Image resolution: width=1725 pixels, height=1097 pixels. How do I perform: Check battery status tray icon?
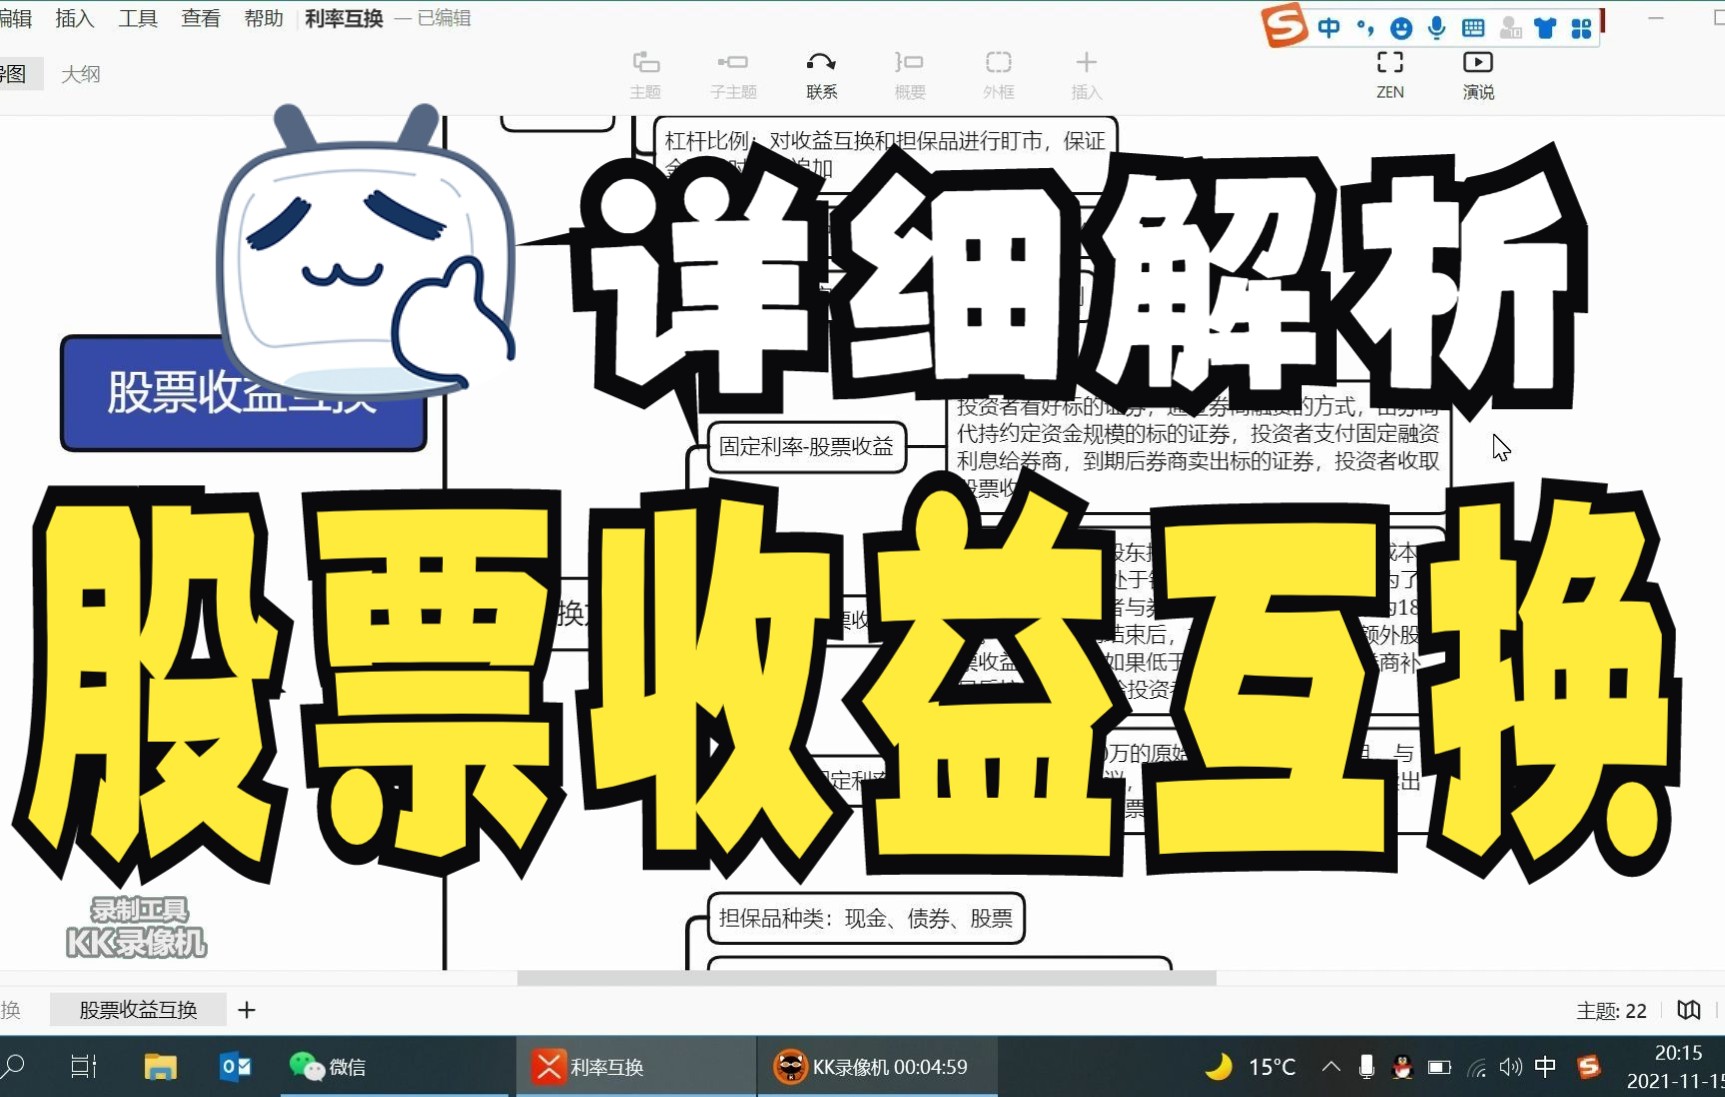tap(1439, 1067)
